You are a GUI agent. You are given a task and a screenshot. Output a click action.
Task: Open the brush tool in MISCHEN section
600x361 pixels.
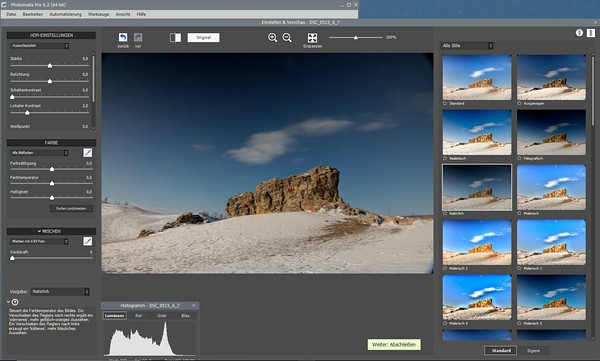tap(88, 241)
